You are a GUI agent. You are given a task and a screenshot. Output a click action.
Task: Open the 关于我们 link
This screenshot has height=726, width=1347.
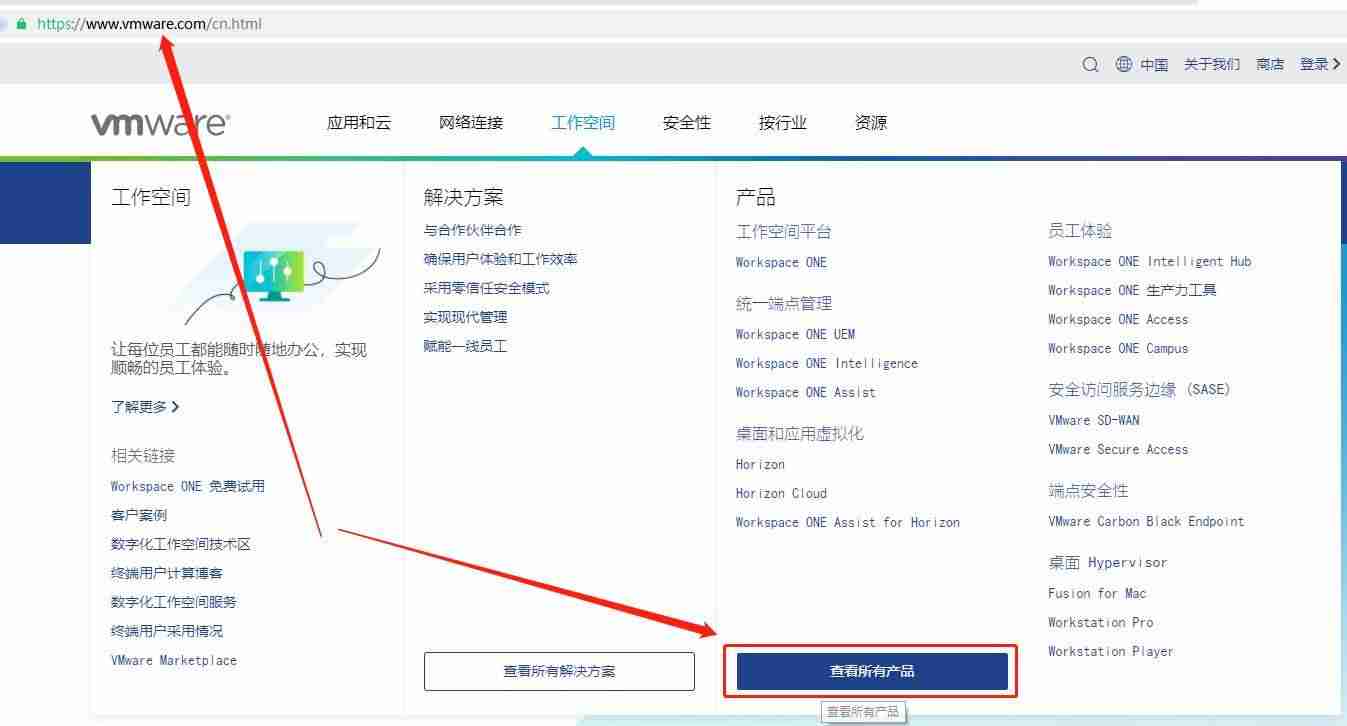(1212, 64)
